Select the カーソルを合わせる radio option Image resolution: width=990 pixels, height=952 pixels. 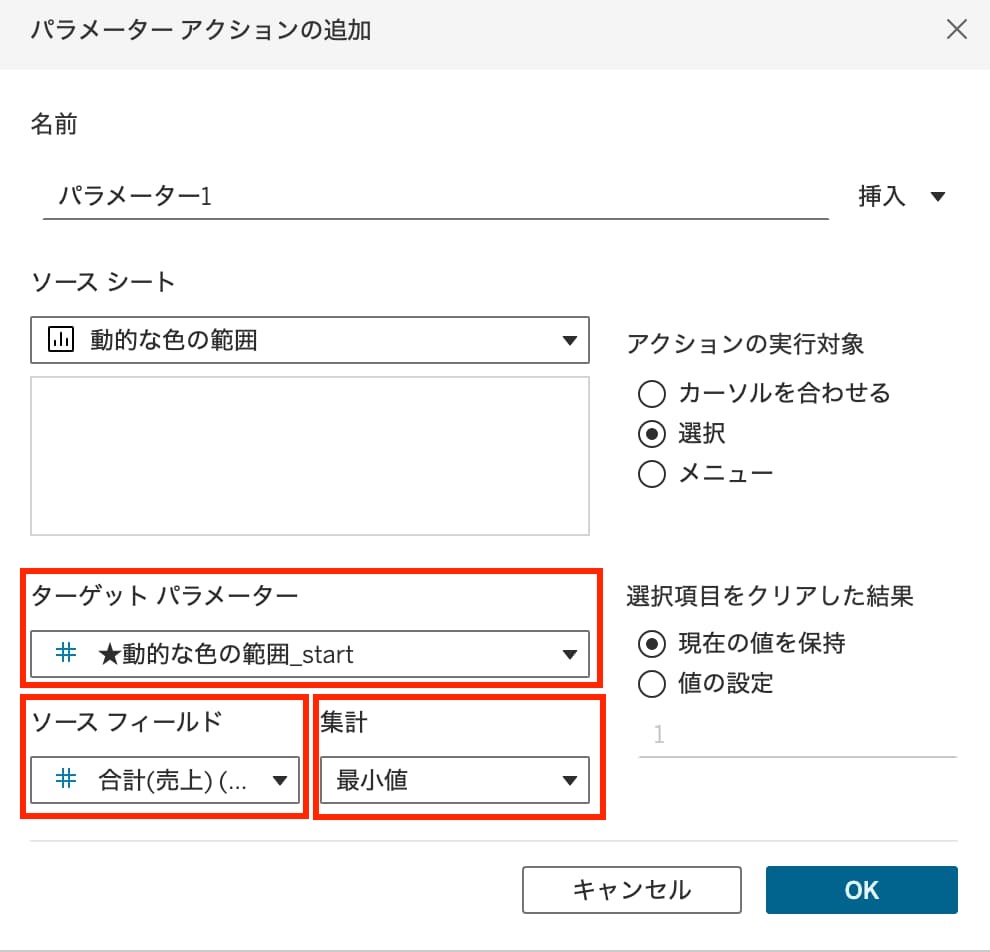(x=652, y=394)
